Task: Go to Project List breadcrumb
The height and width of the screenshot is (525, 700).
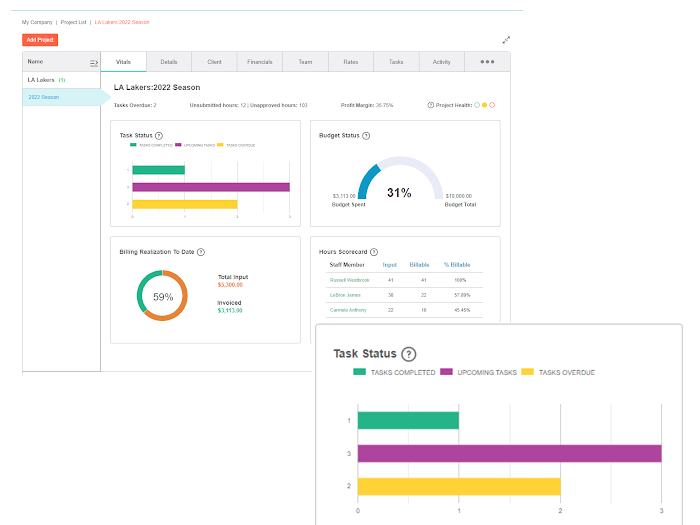Action: pyautogui.click(x=73, y=22)
